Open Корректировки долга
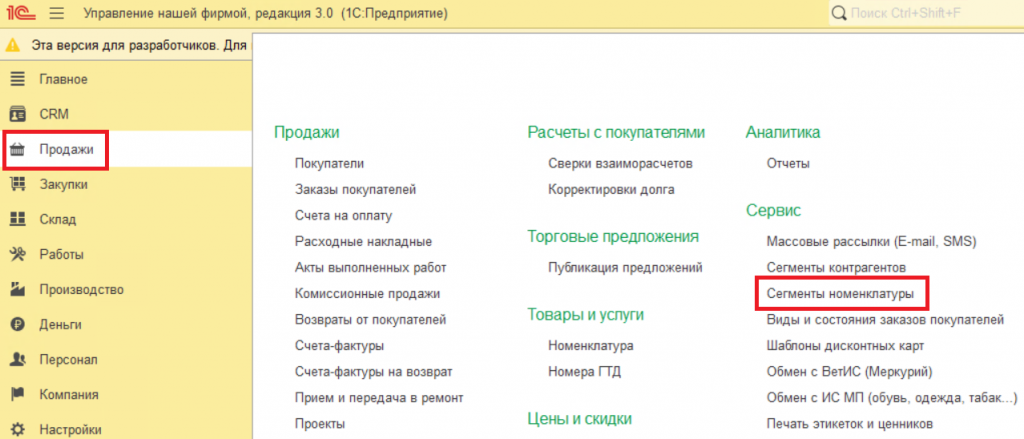Viewport: 1024px width, 439px height. coord(612,189)
